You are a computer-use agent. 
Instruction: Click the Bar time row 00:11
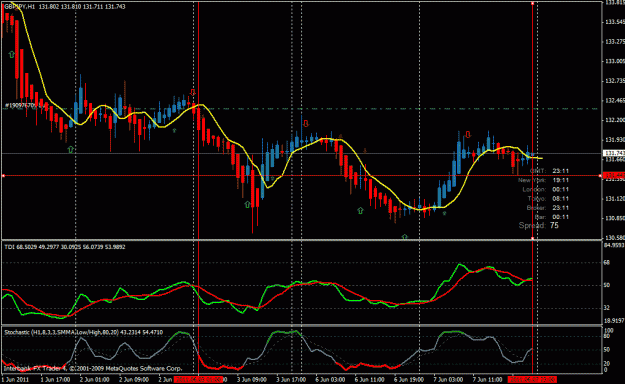click(x=552, y=217)
